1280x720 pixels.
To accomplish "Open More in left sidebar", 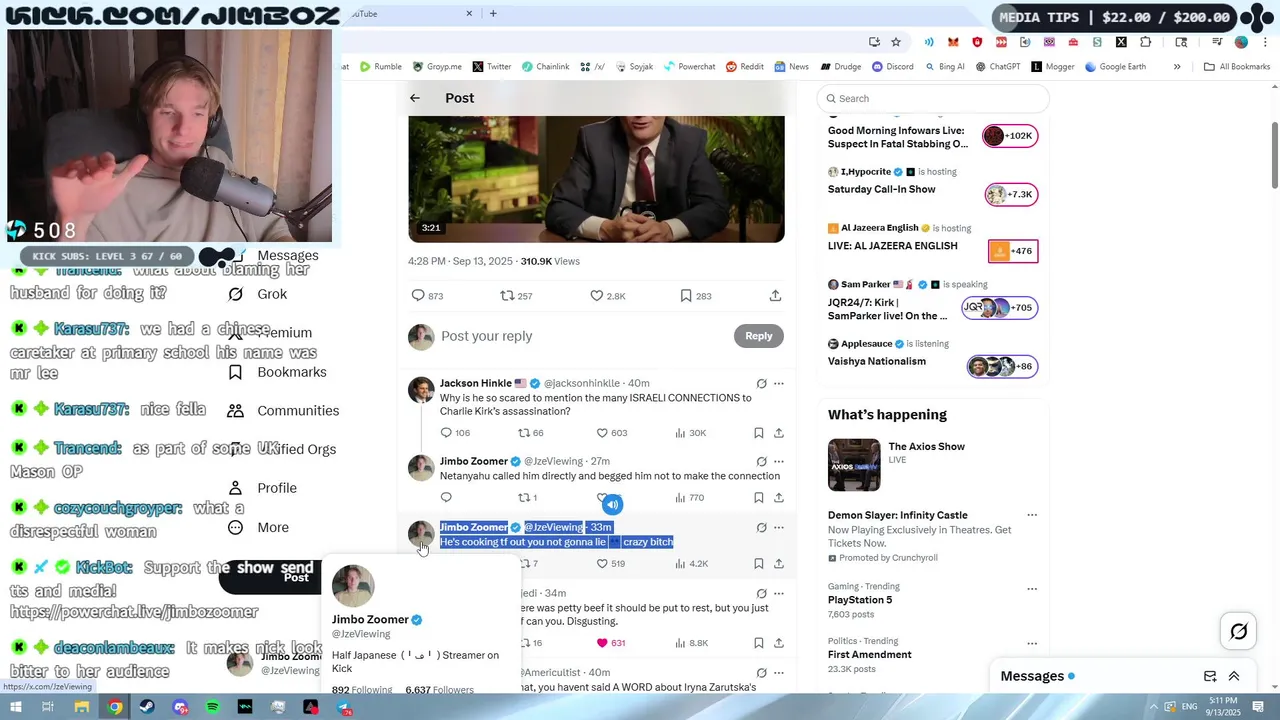I will 258,527.
